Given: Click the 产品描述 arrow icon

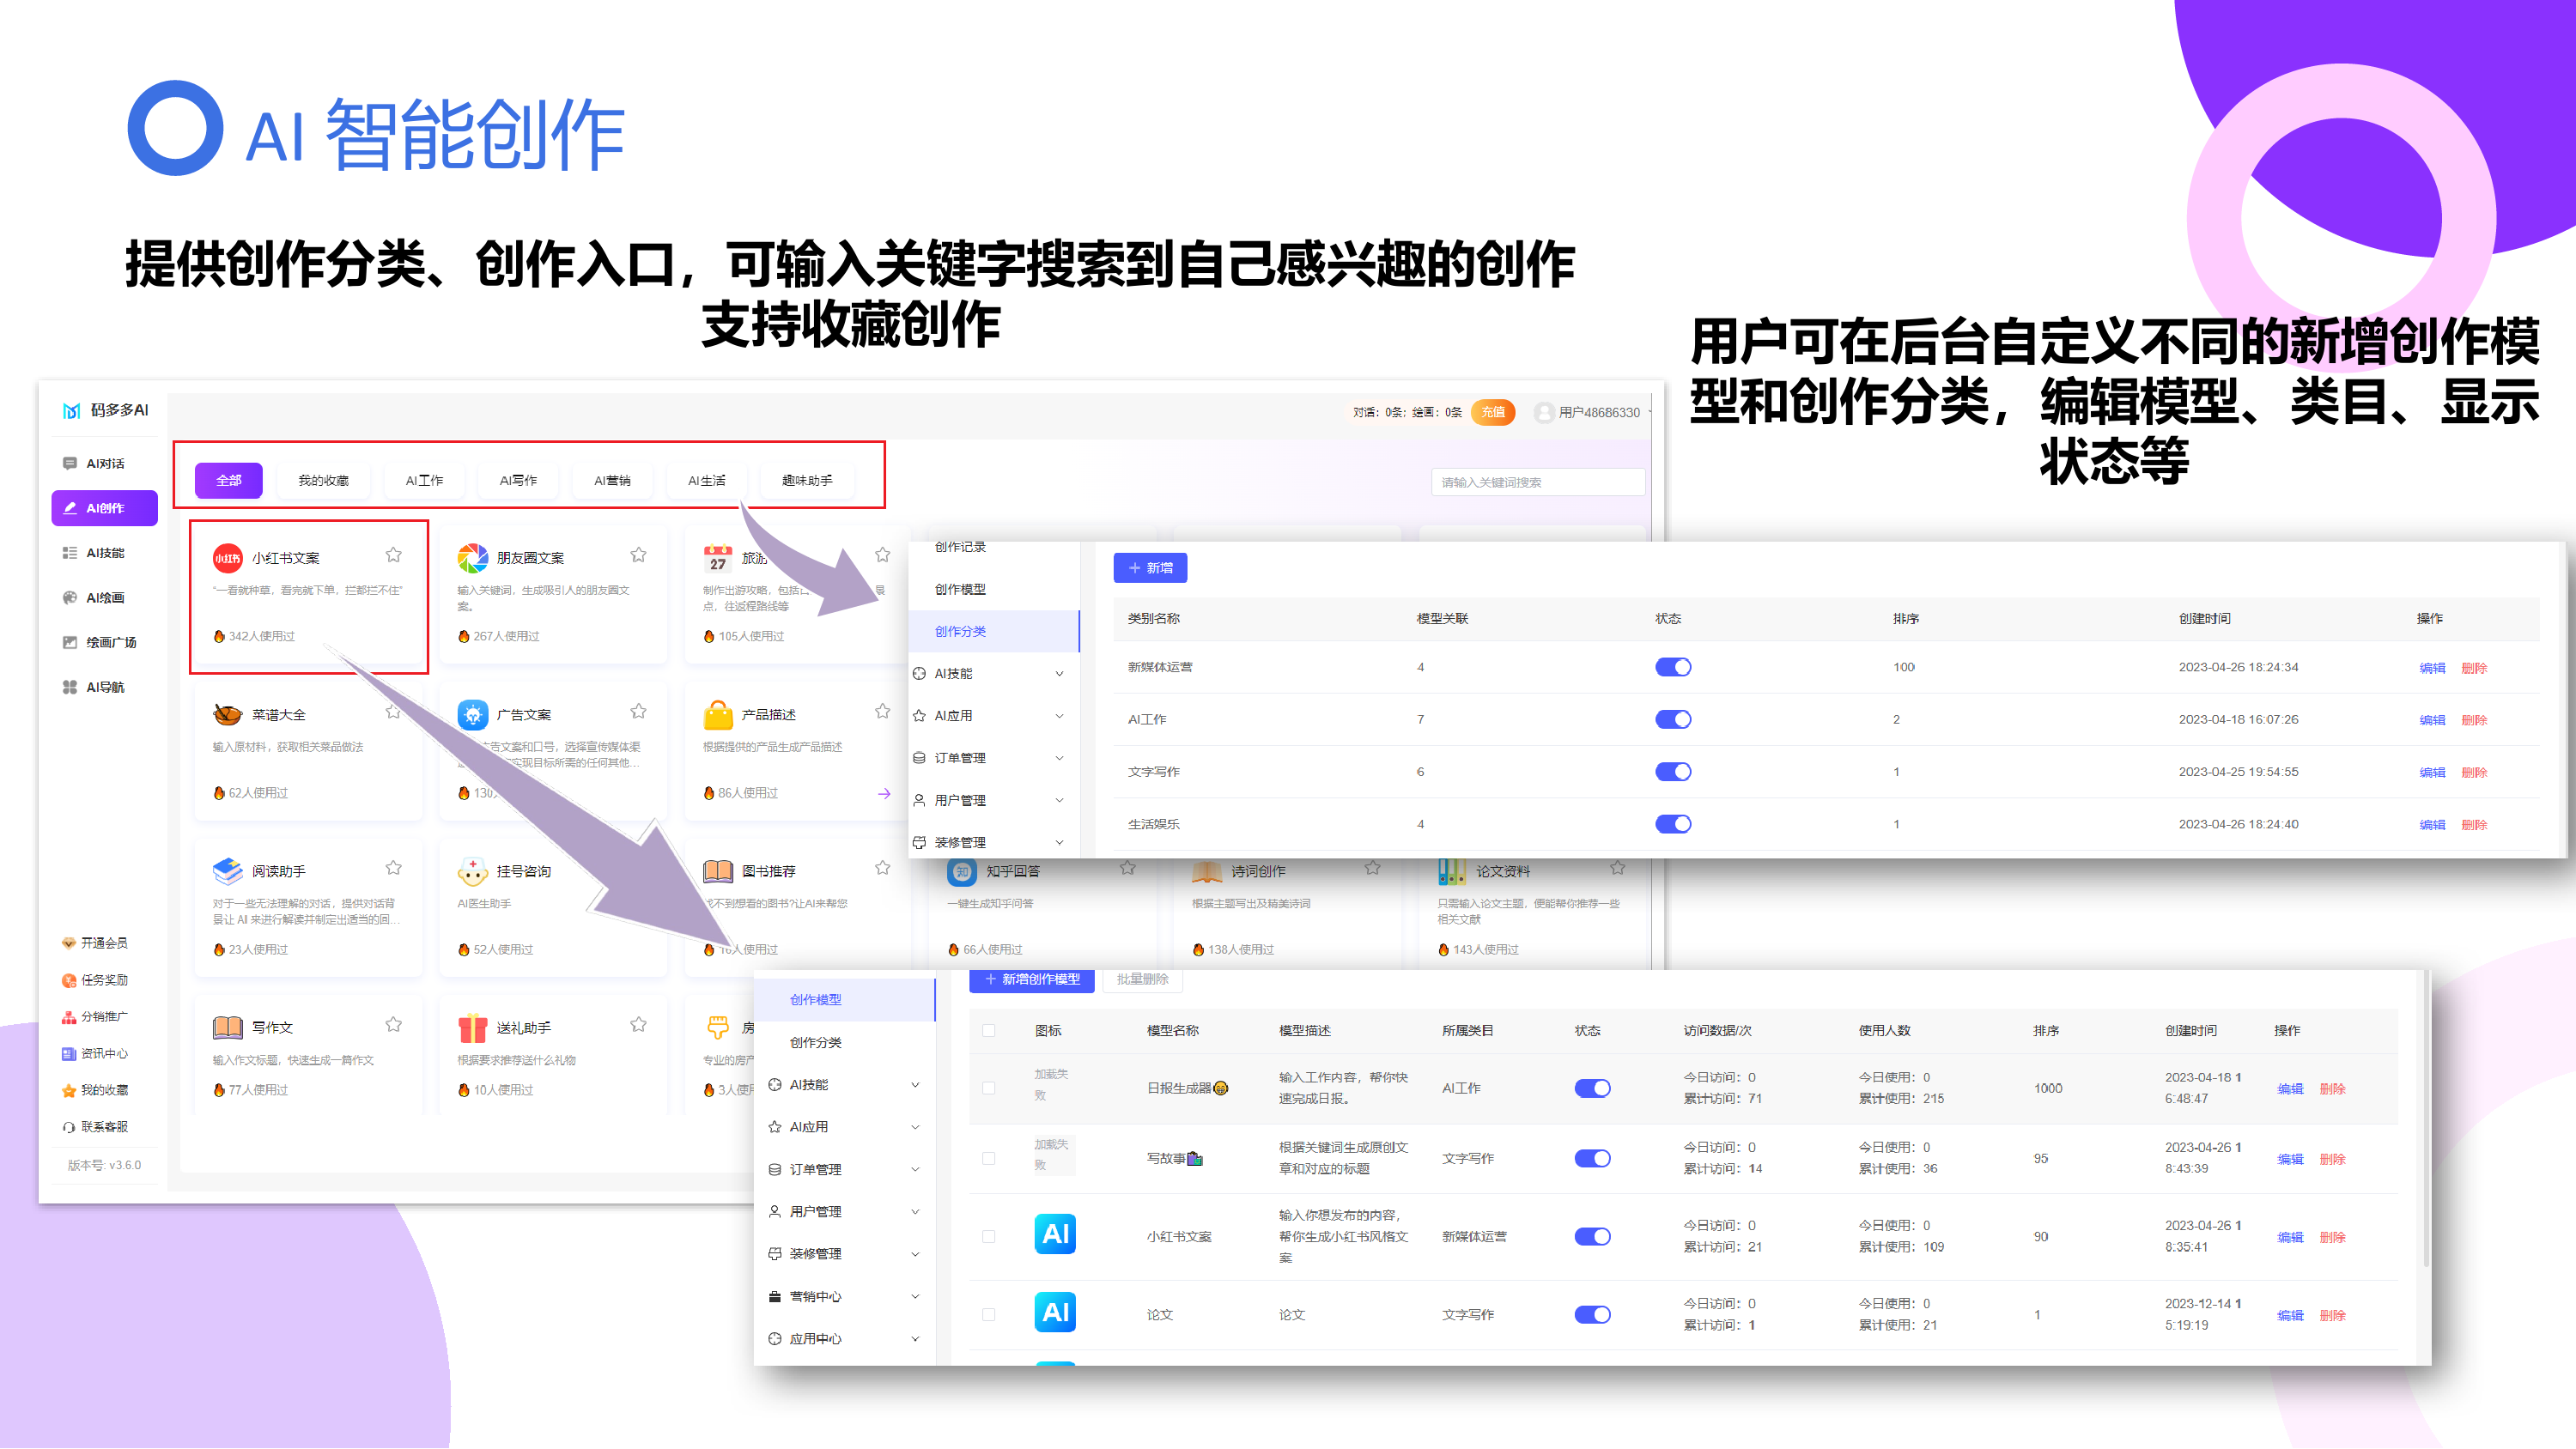Looking at the screenshot, I should coord(884,794).
